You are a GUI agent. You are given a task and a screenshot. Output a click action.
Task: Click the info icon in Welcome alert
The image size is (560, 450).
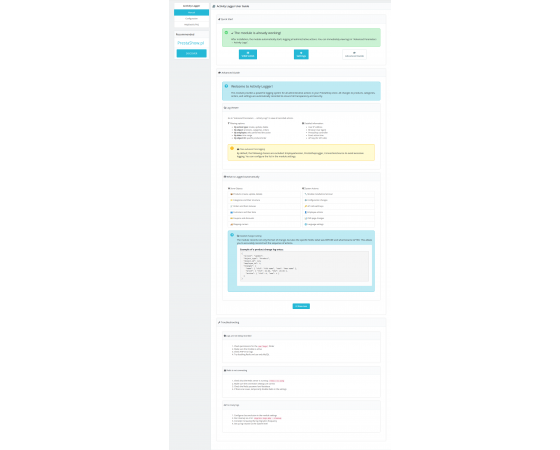pos(226,86)
